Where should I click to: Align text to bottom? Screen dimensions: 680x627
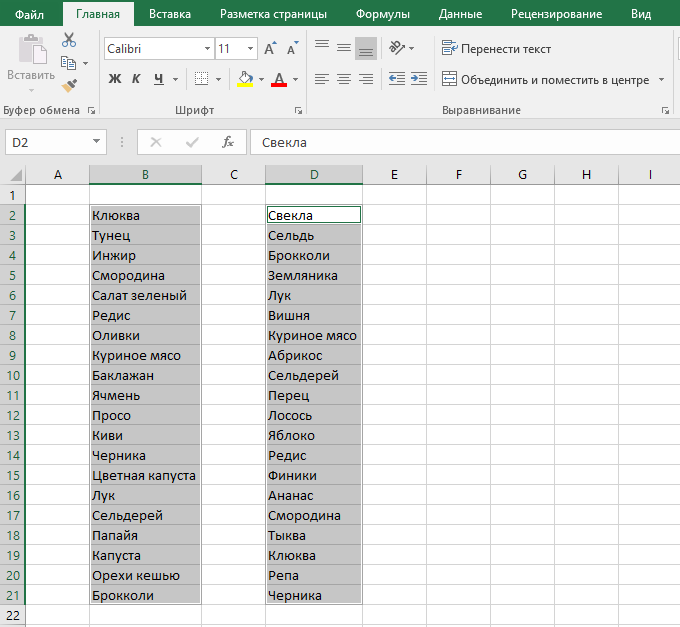tap(366, 48)
